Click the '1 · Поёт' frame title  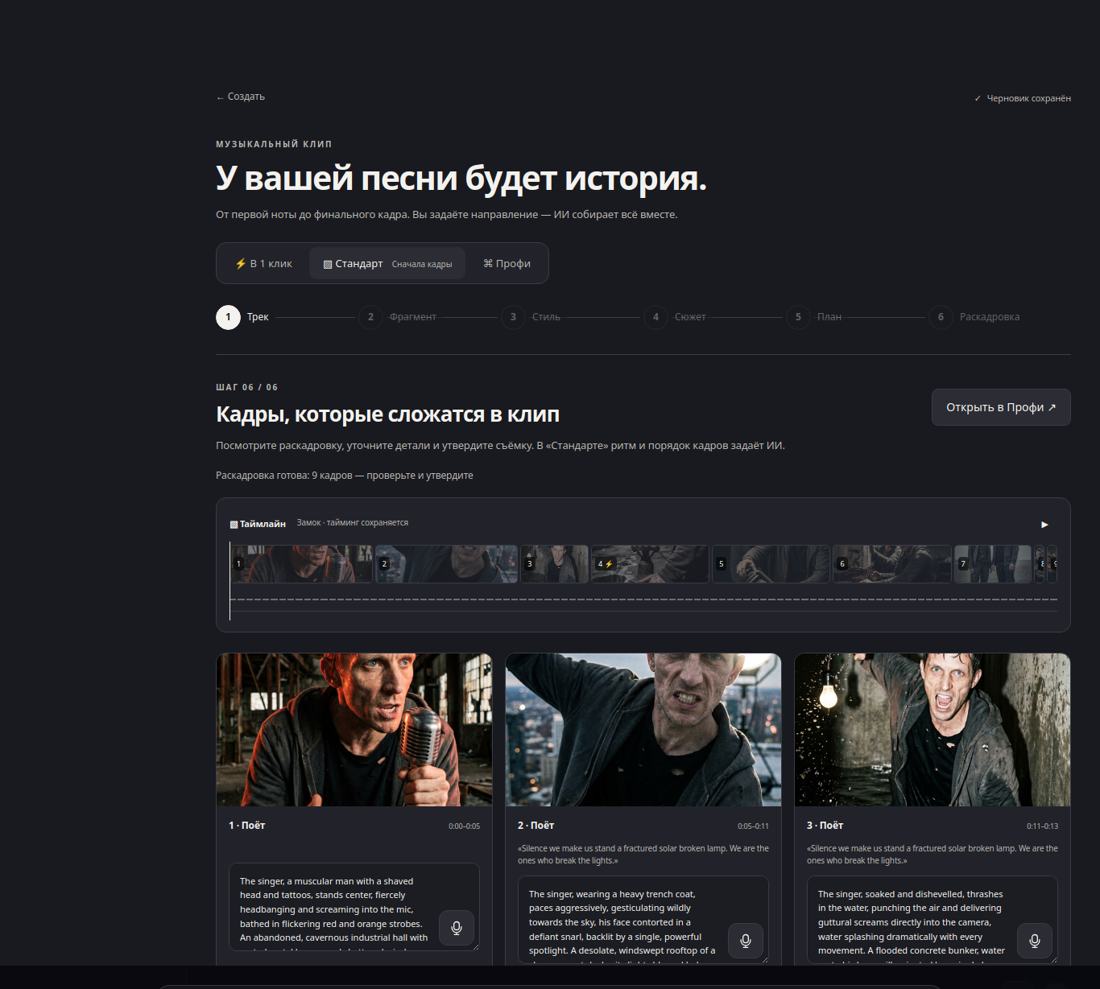(247, 826)
